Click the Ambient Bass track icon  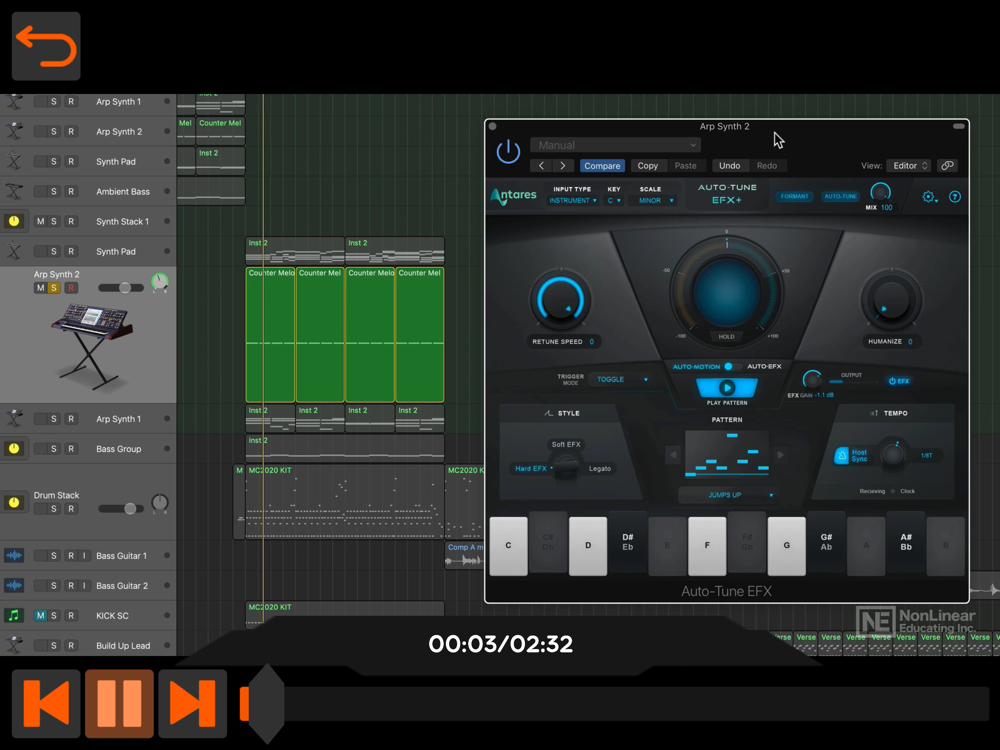point(13,191)
